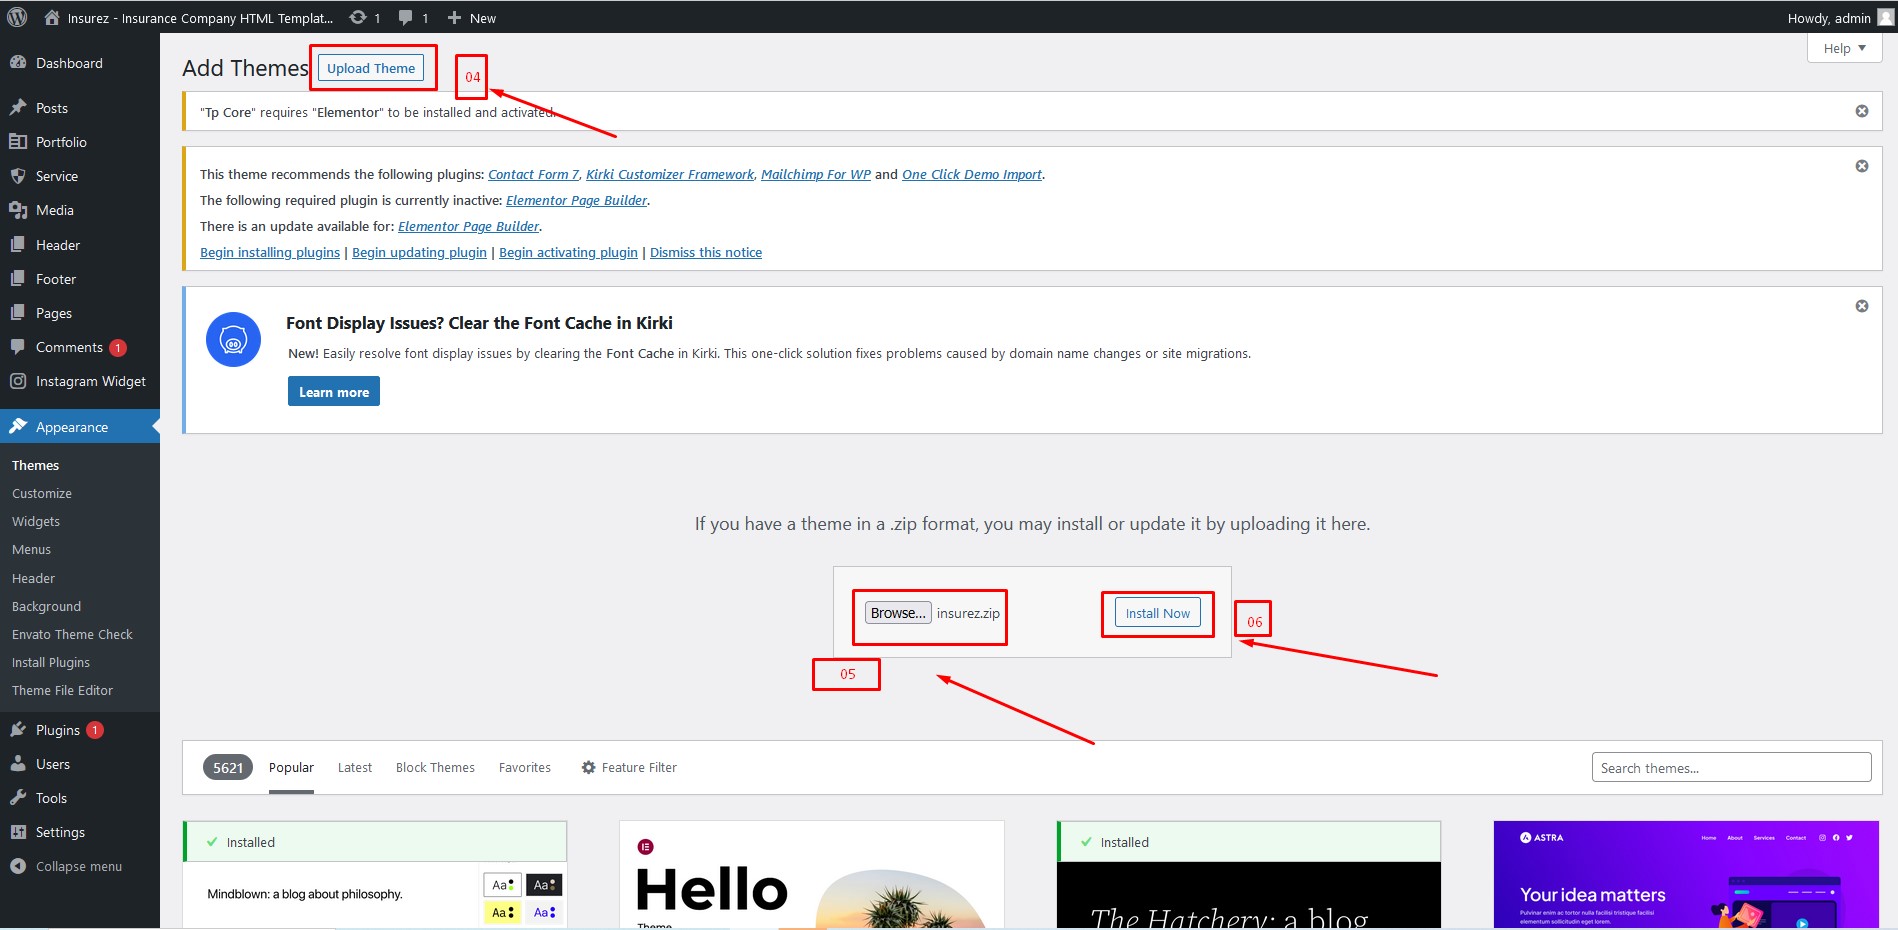This screenshot has height=930, width=1898.
Task: Dismiss the recommended plugins notice
Action: pos(1862,166)
